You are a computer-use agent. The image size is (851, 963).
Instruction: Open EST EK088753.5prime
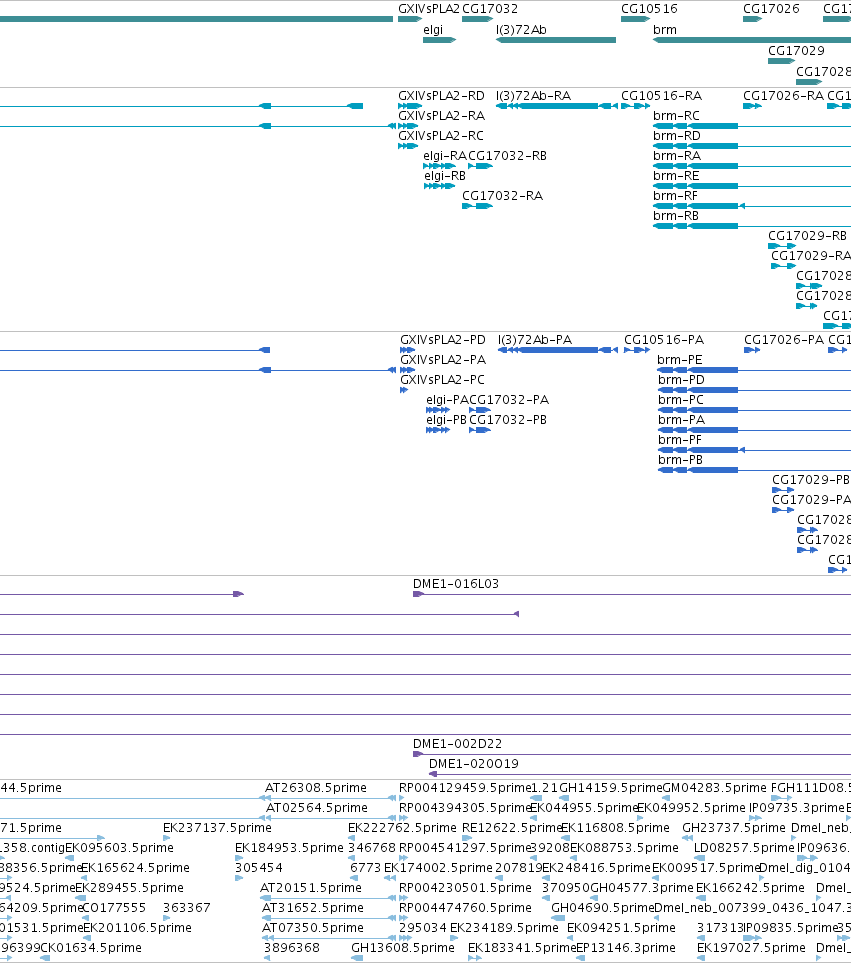coord(624,848)
